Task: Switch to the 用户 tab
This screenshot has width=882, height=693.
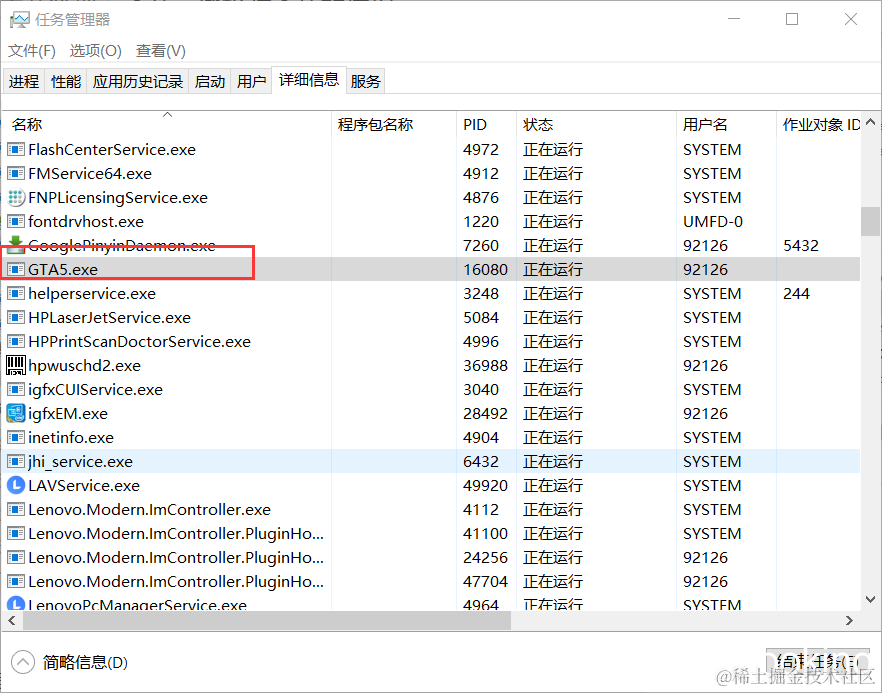Action: (x=251, y=82)
